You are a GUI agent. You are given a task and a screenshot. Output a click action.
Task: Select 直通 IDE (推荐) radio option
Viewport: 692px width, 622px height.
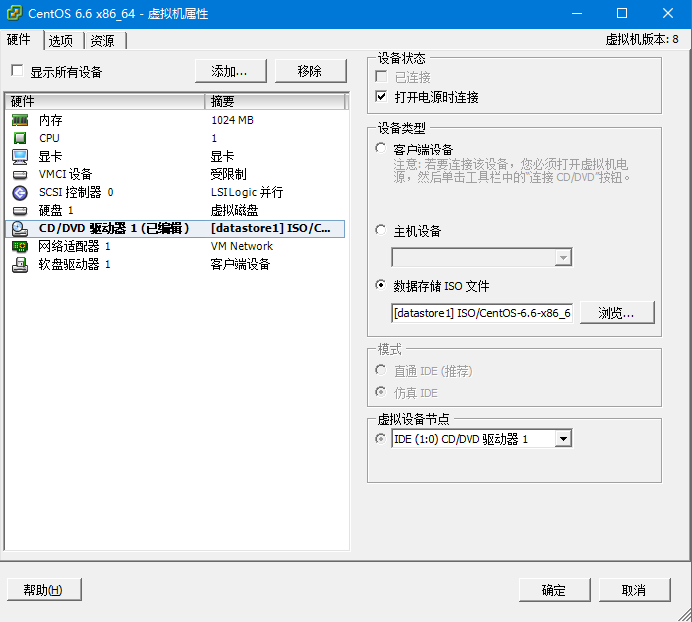pos(381,370)
